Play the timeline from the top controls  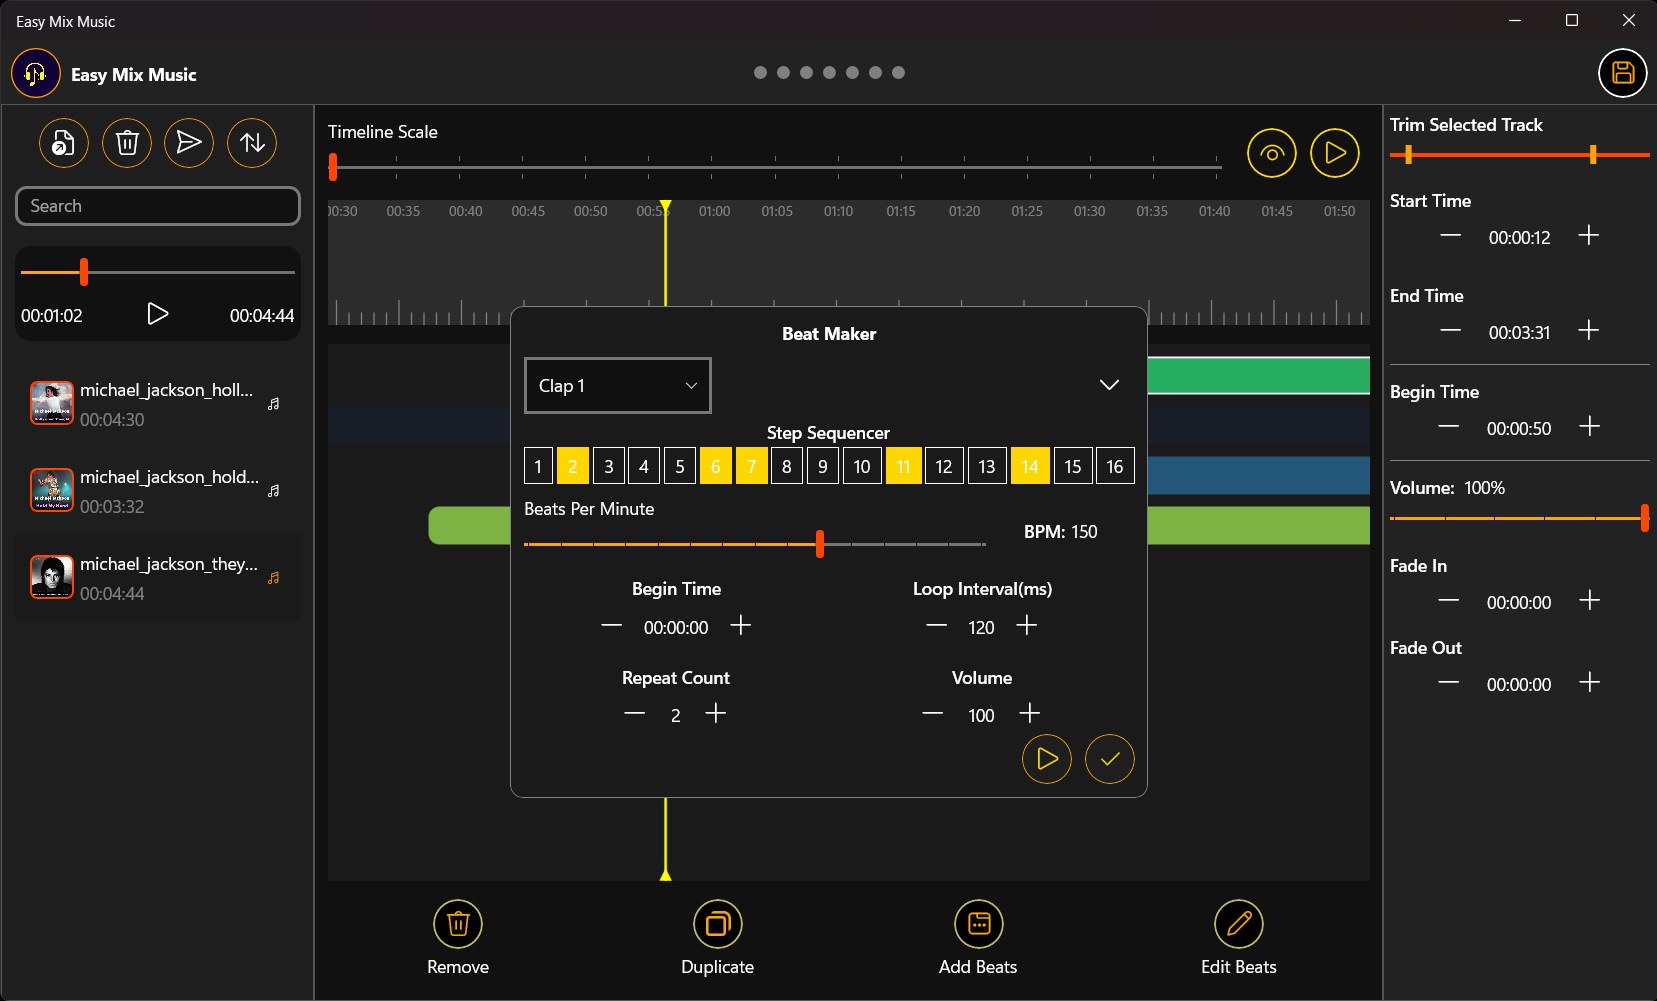click(x=1335, y=153)
